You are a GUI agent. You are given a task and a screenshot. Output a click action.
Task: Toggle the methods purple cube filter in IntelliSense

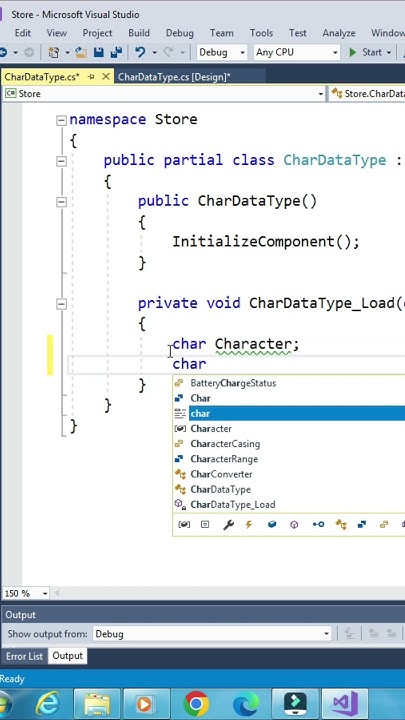294,524
